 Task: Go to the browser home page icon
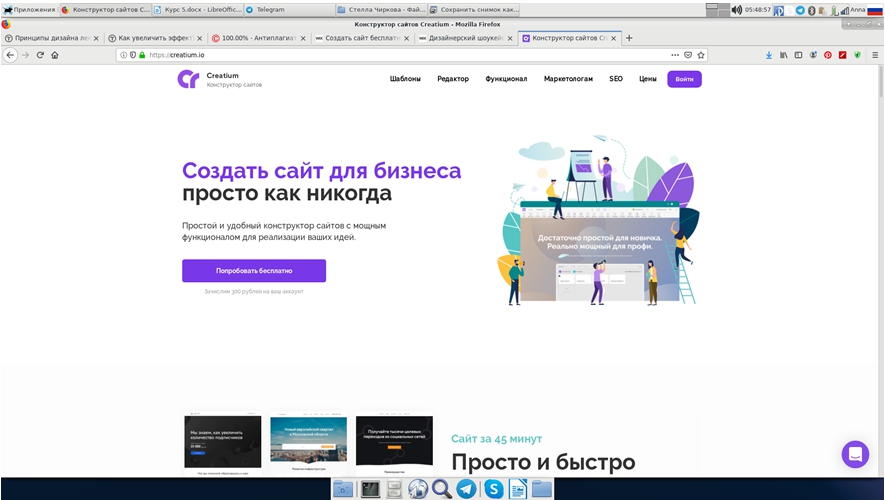point(55,55)
